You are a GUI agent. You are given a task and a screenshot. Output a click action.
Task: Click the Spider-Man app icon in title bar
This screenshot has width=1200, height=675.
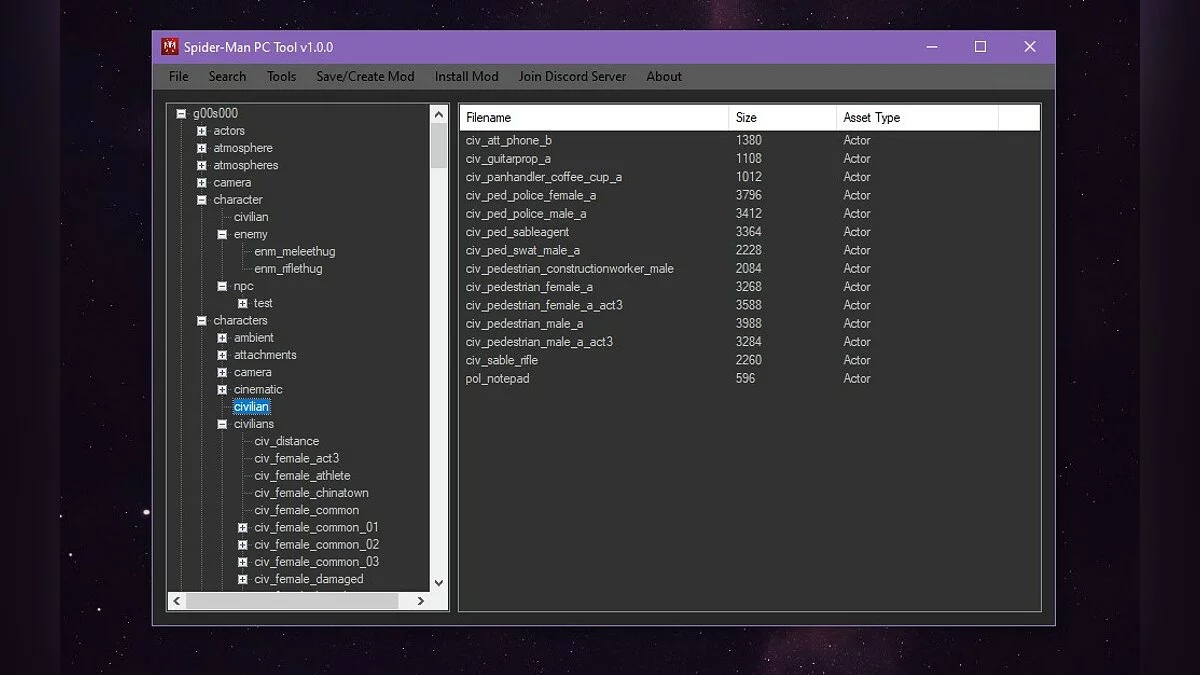[170, 47]
